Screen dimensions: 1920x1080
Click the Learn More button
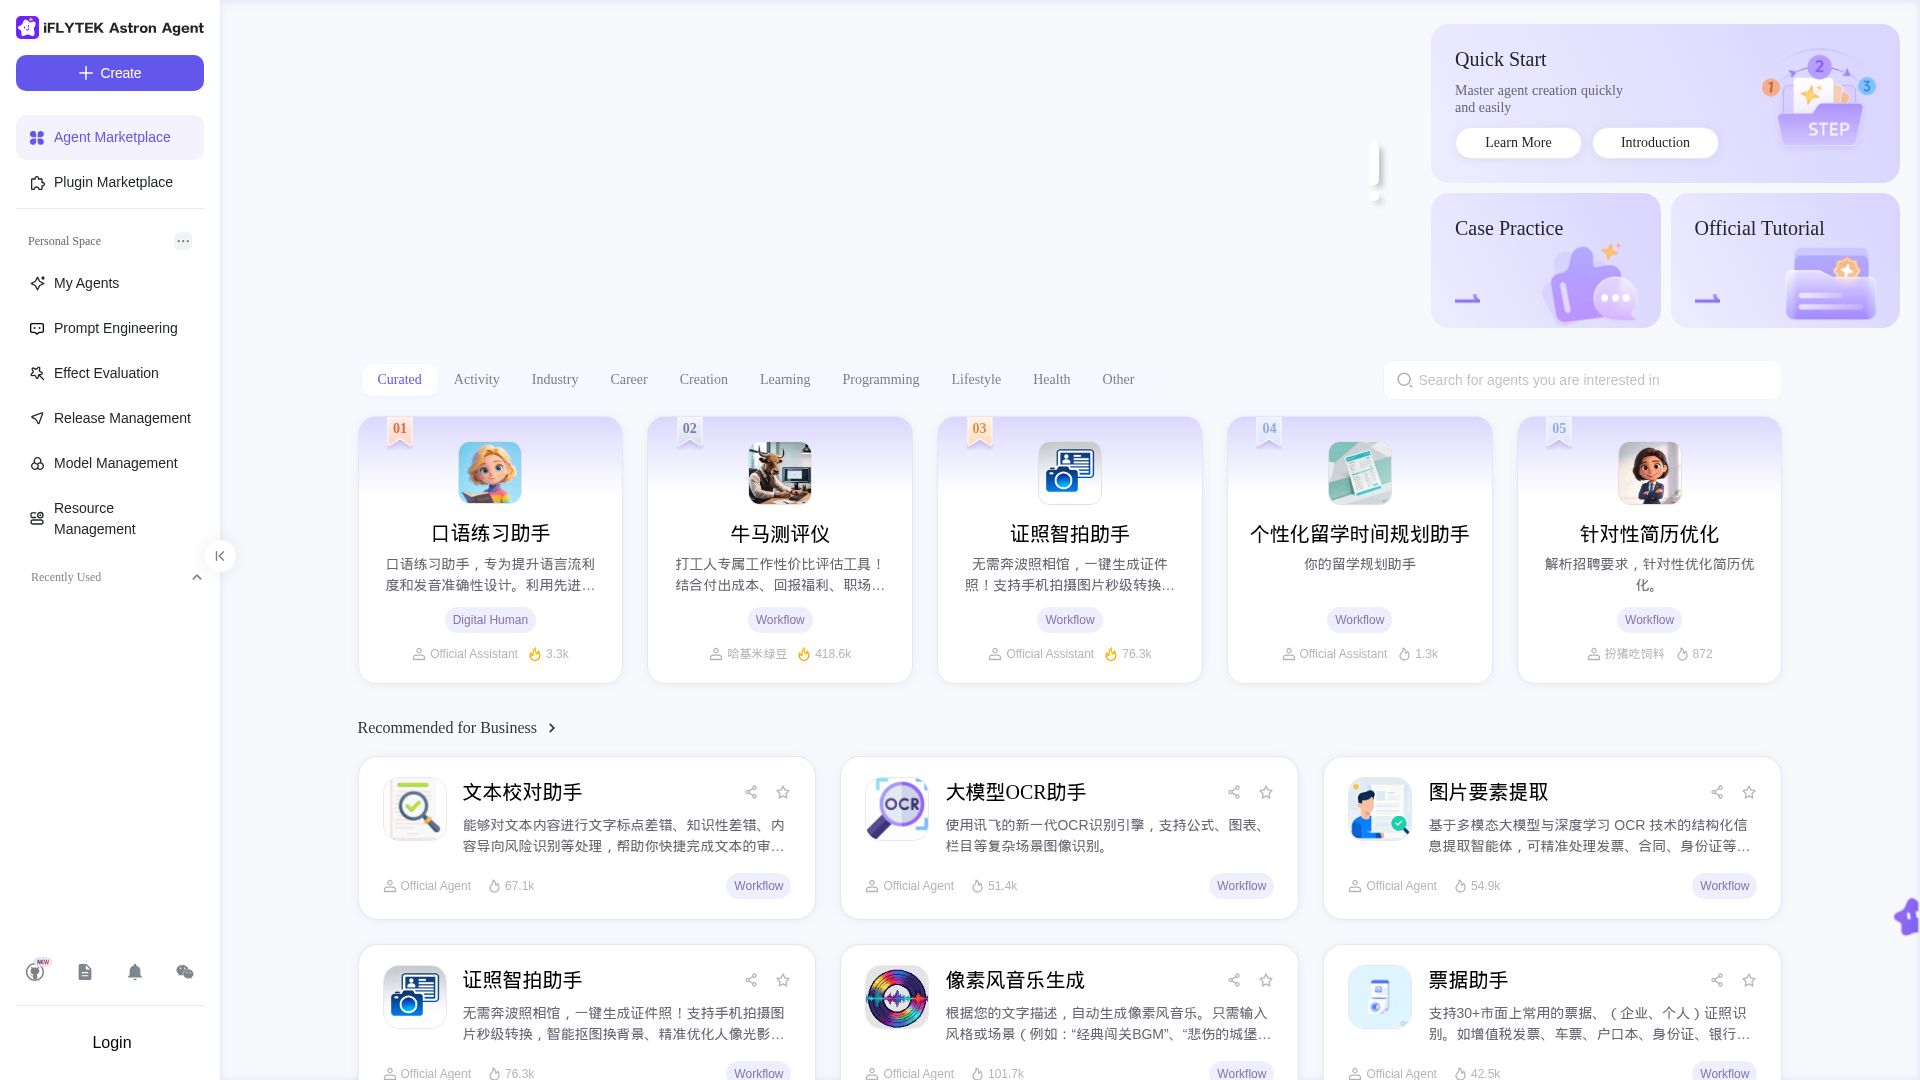[1518, 143]
